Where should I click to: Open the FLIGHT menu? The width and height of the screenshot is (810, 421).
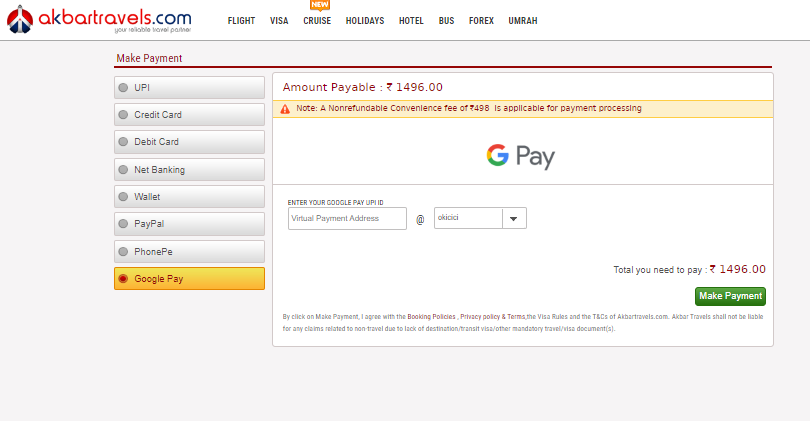coord(241,21)
